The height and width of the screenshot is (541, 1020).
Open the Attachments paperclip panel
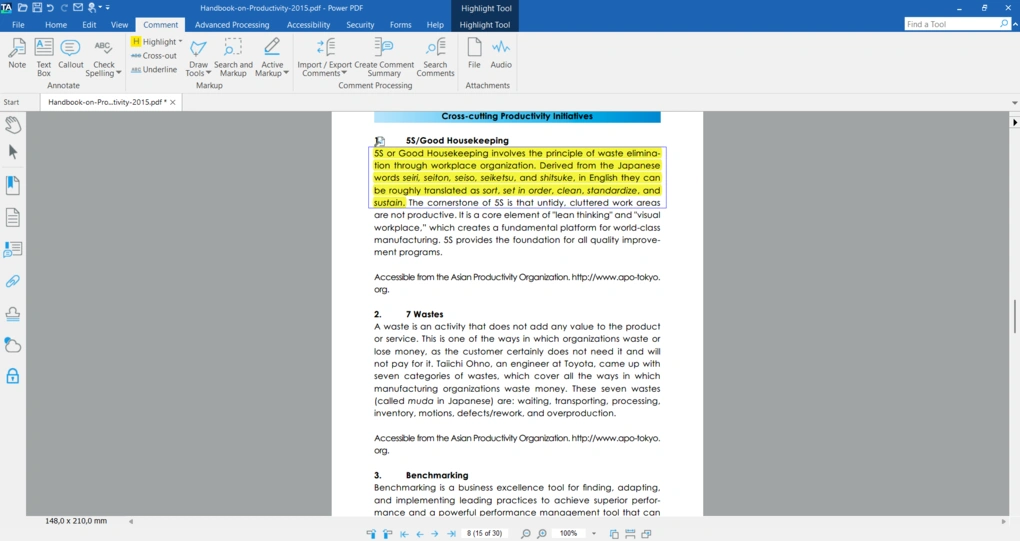coord(12,281)
